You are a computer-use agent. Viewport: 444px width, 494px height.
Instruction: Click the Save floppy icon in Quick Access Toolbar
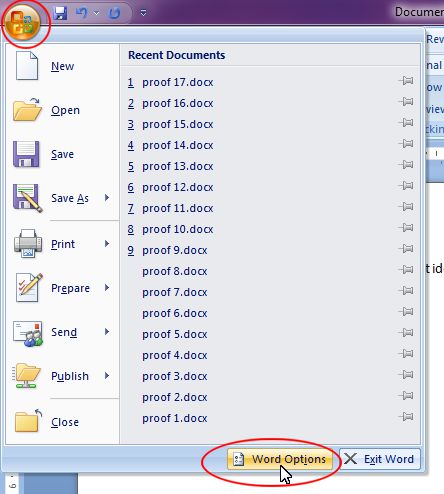(60, 13)
